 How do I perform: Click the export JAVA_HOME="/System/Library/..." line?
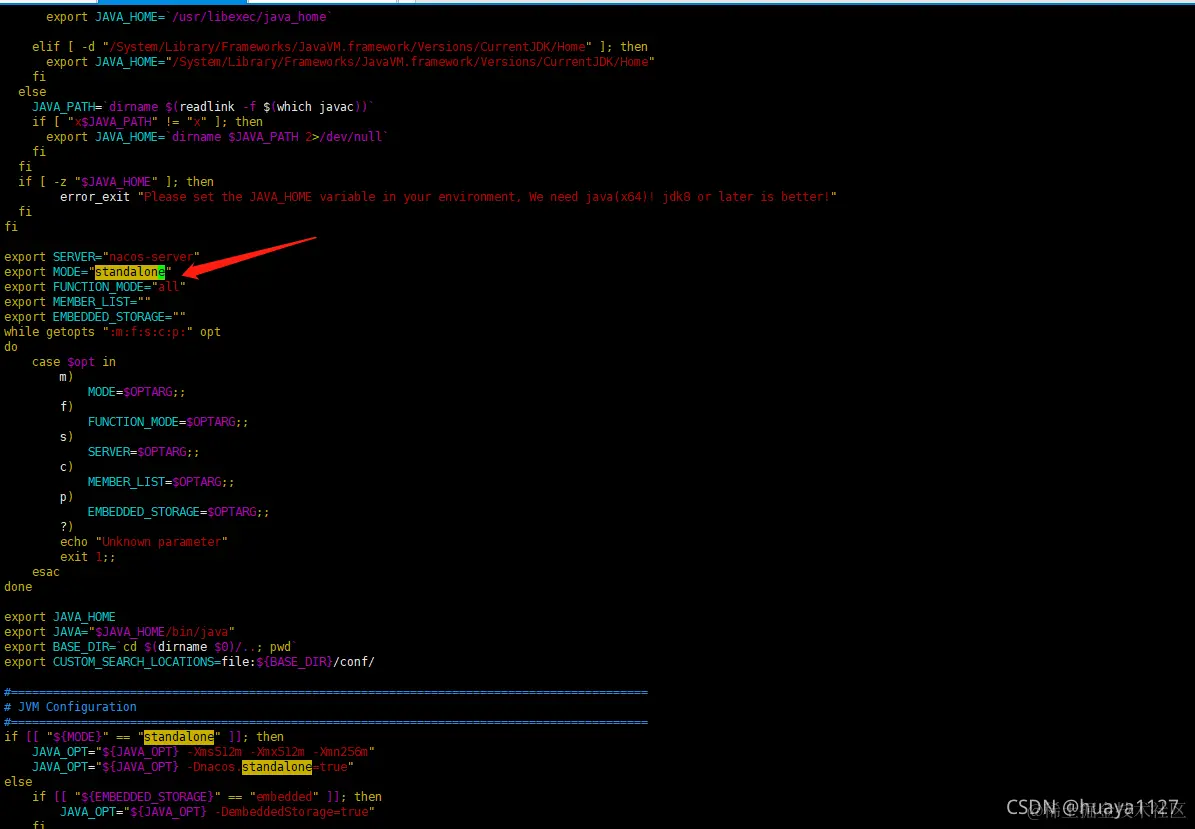tap(351, 62)
